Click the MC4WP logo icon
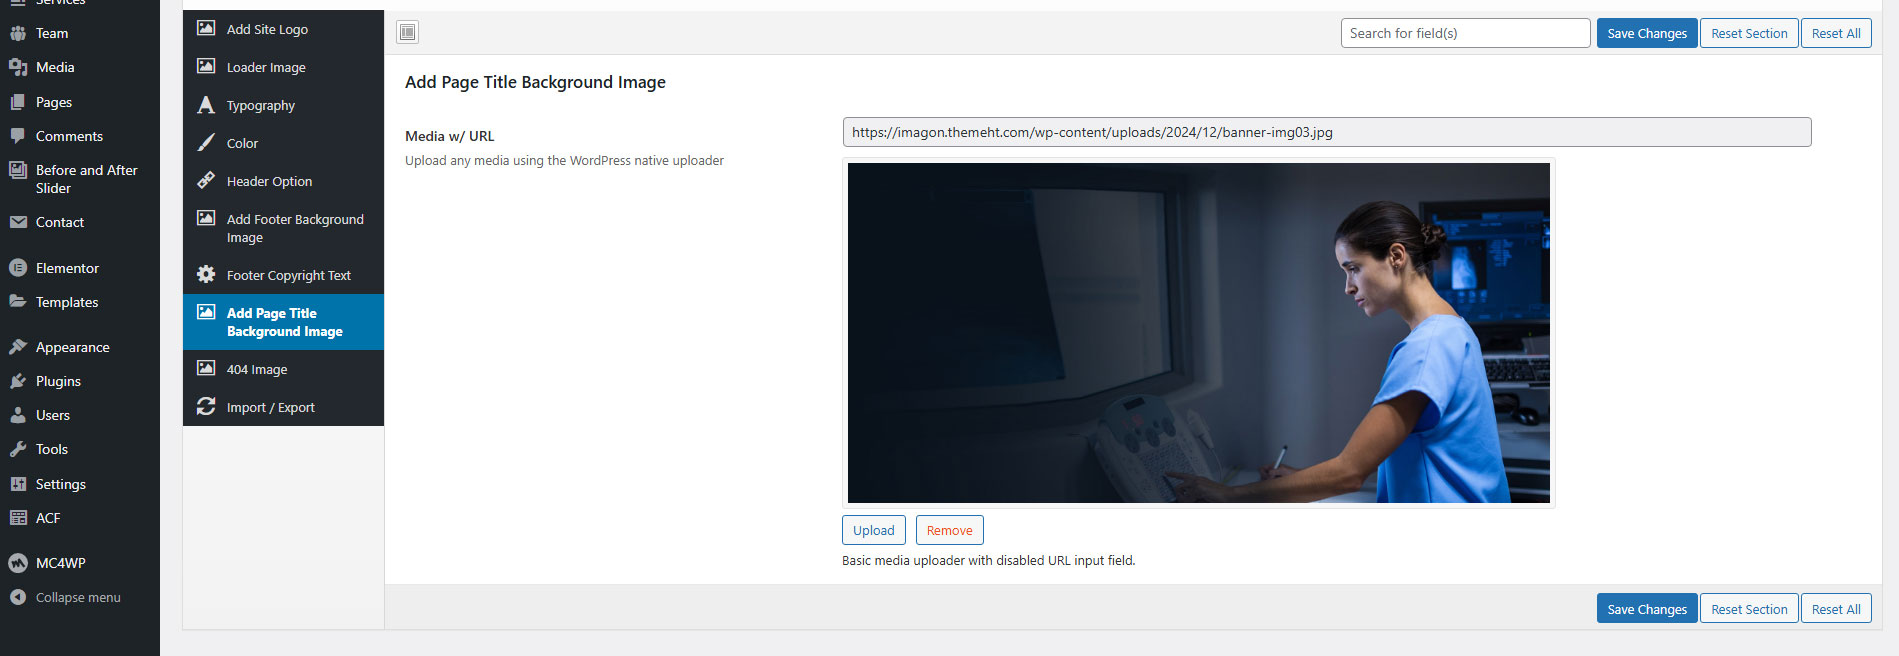Screen dimensions: 1899x656 point(18,563)
